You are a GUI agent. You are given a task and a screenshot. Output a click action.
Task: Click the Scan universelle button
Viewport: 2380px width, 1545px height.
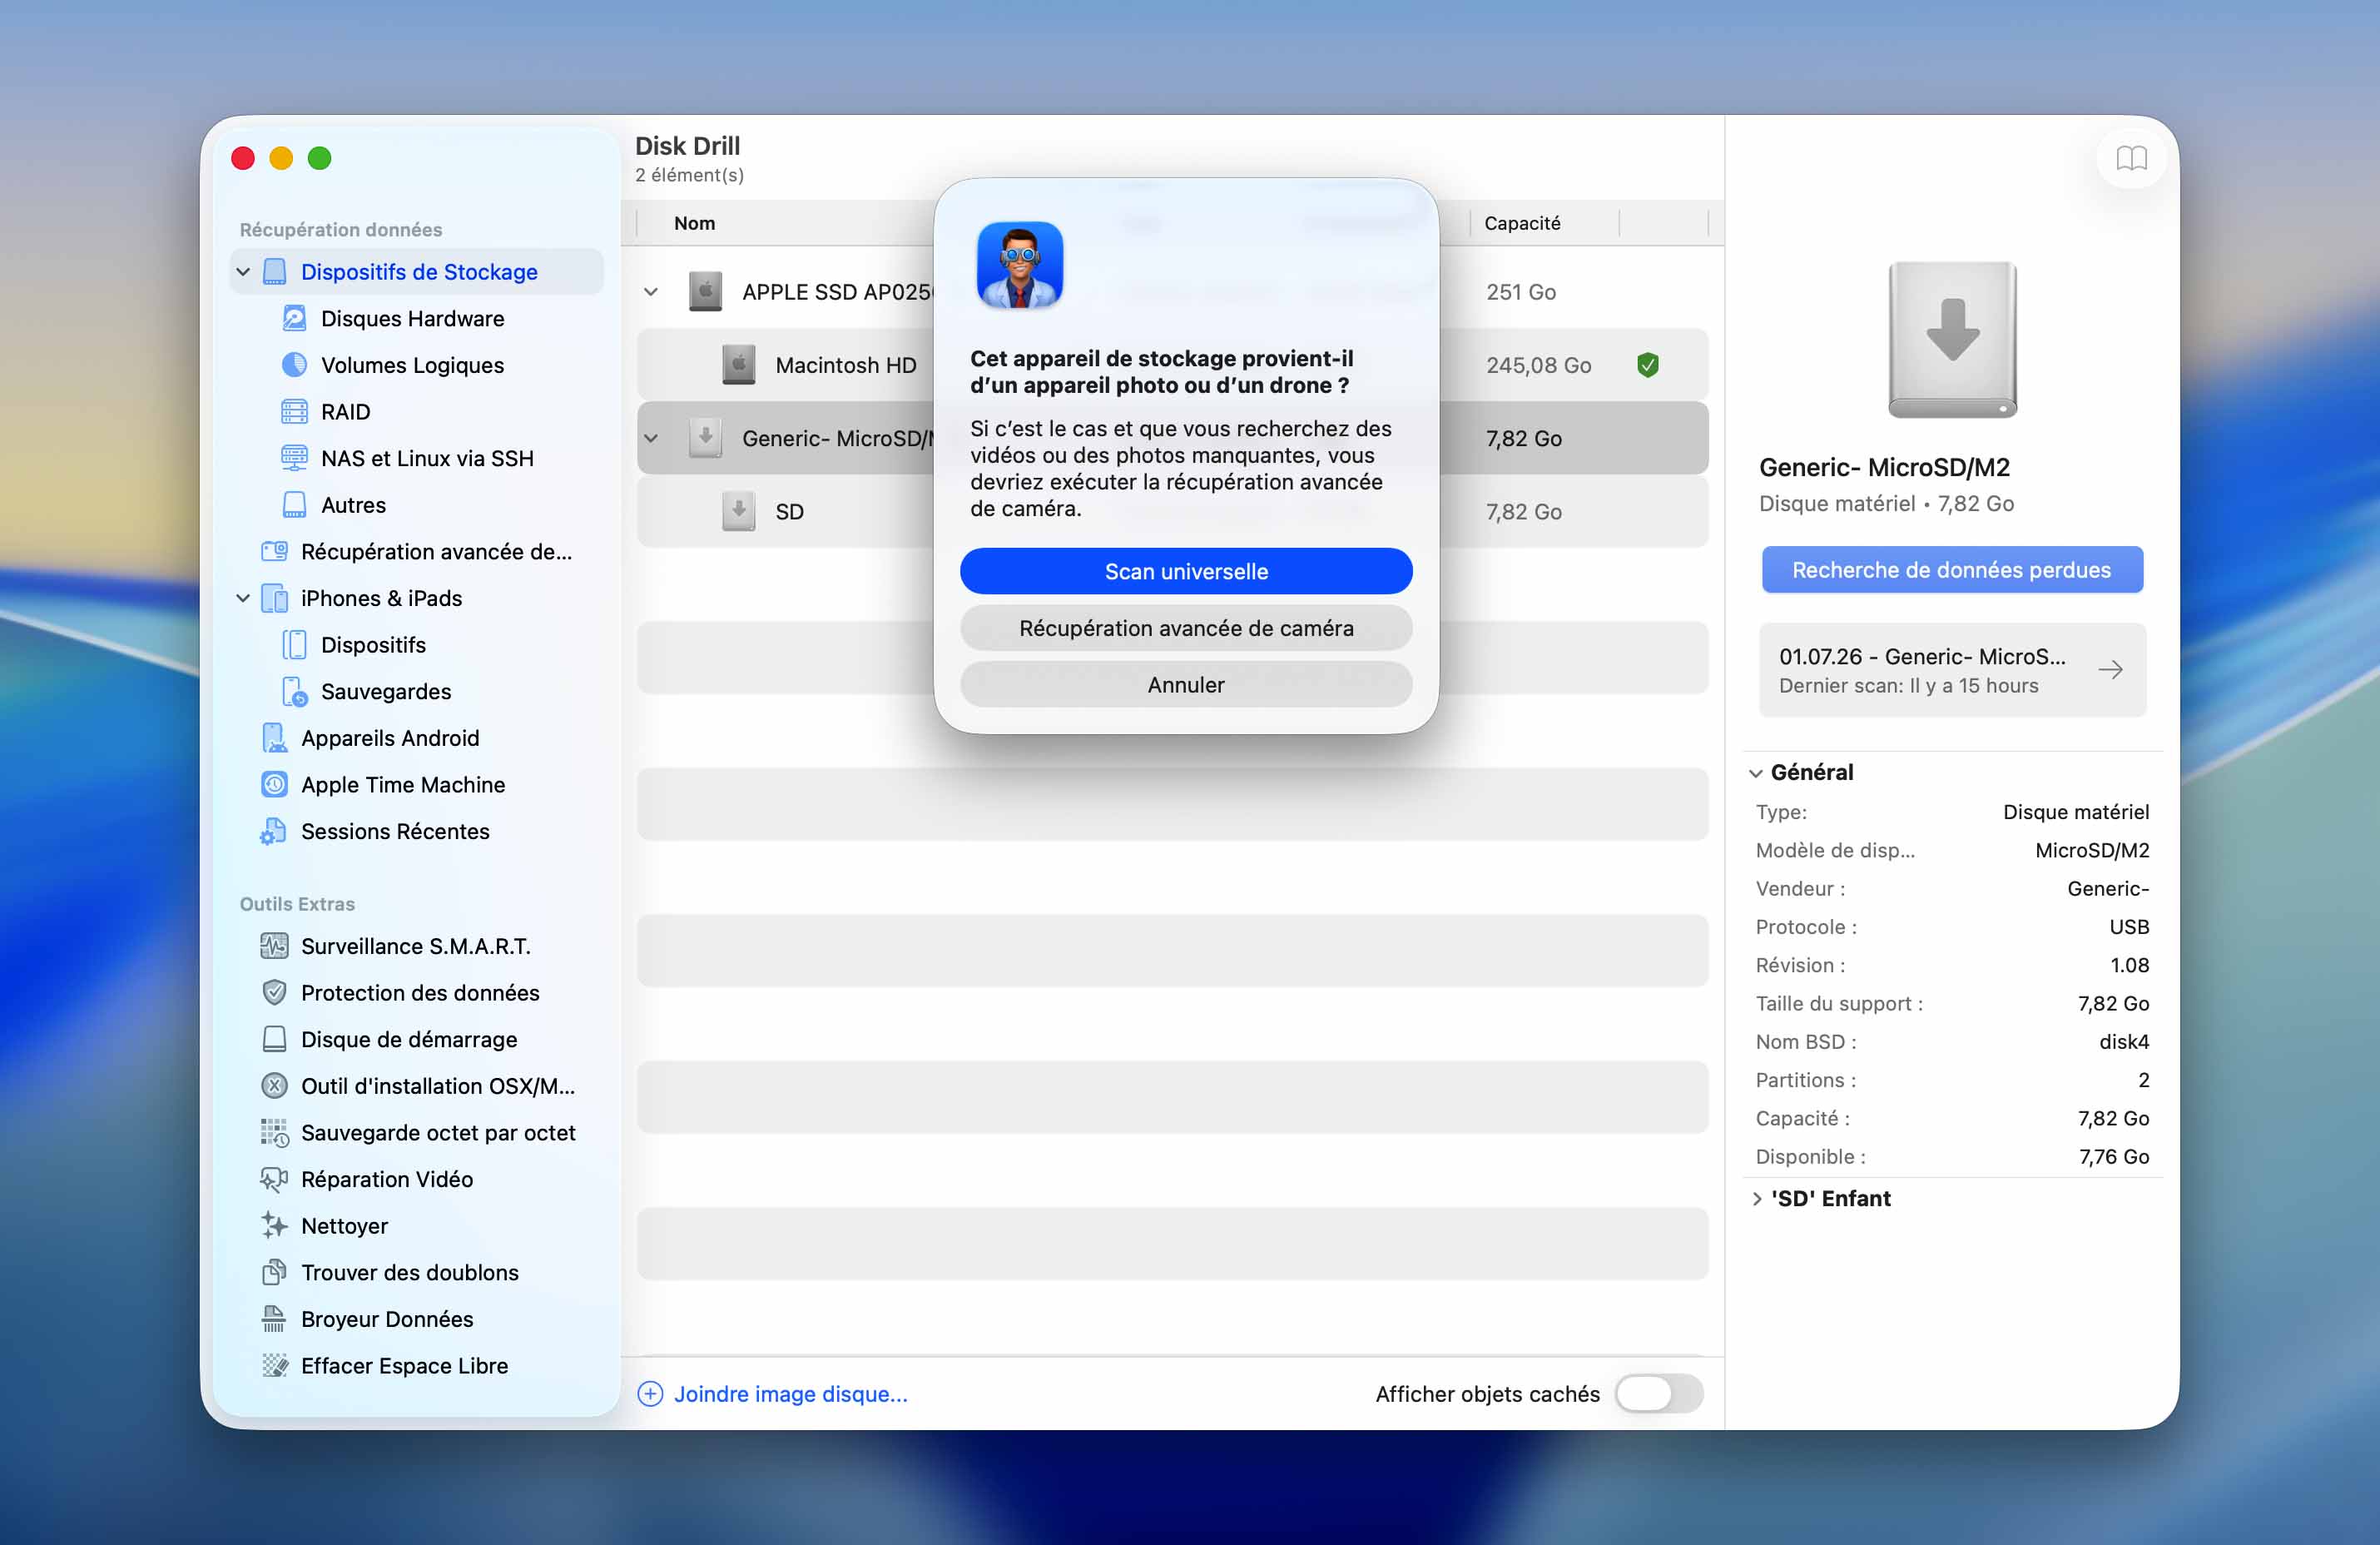click(1186, 571)
